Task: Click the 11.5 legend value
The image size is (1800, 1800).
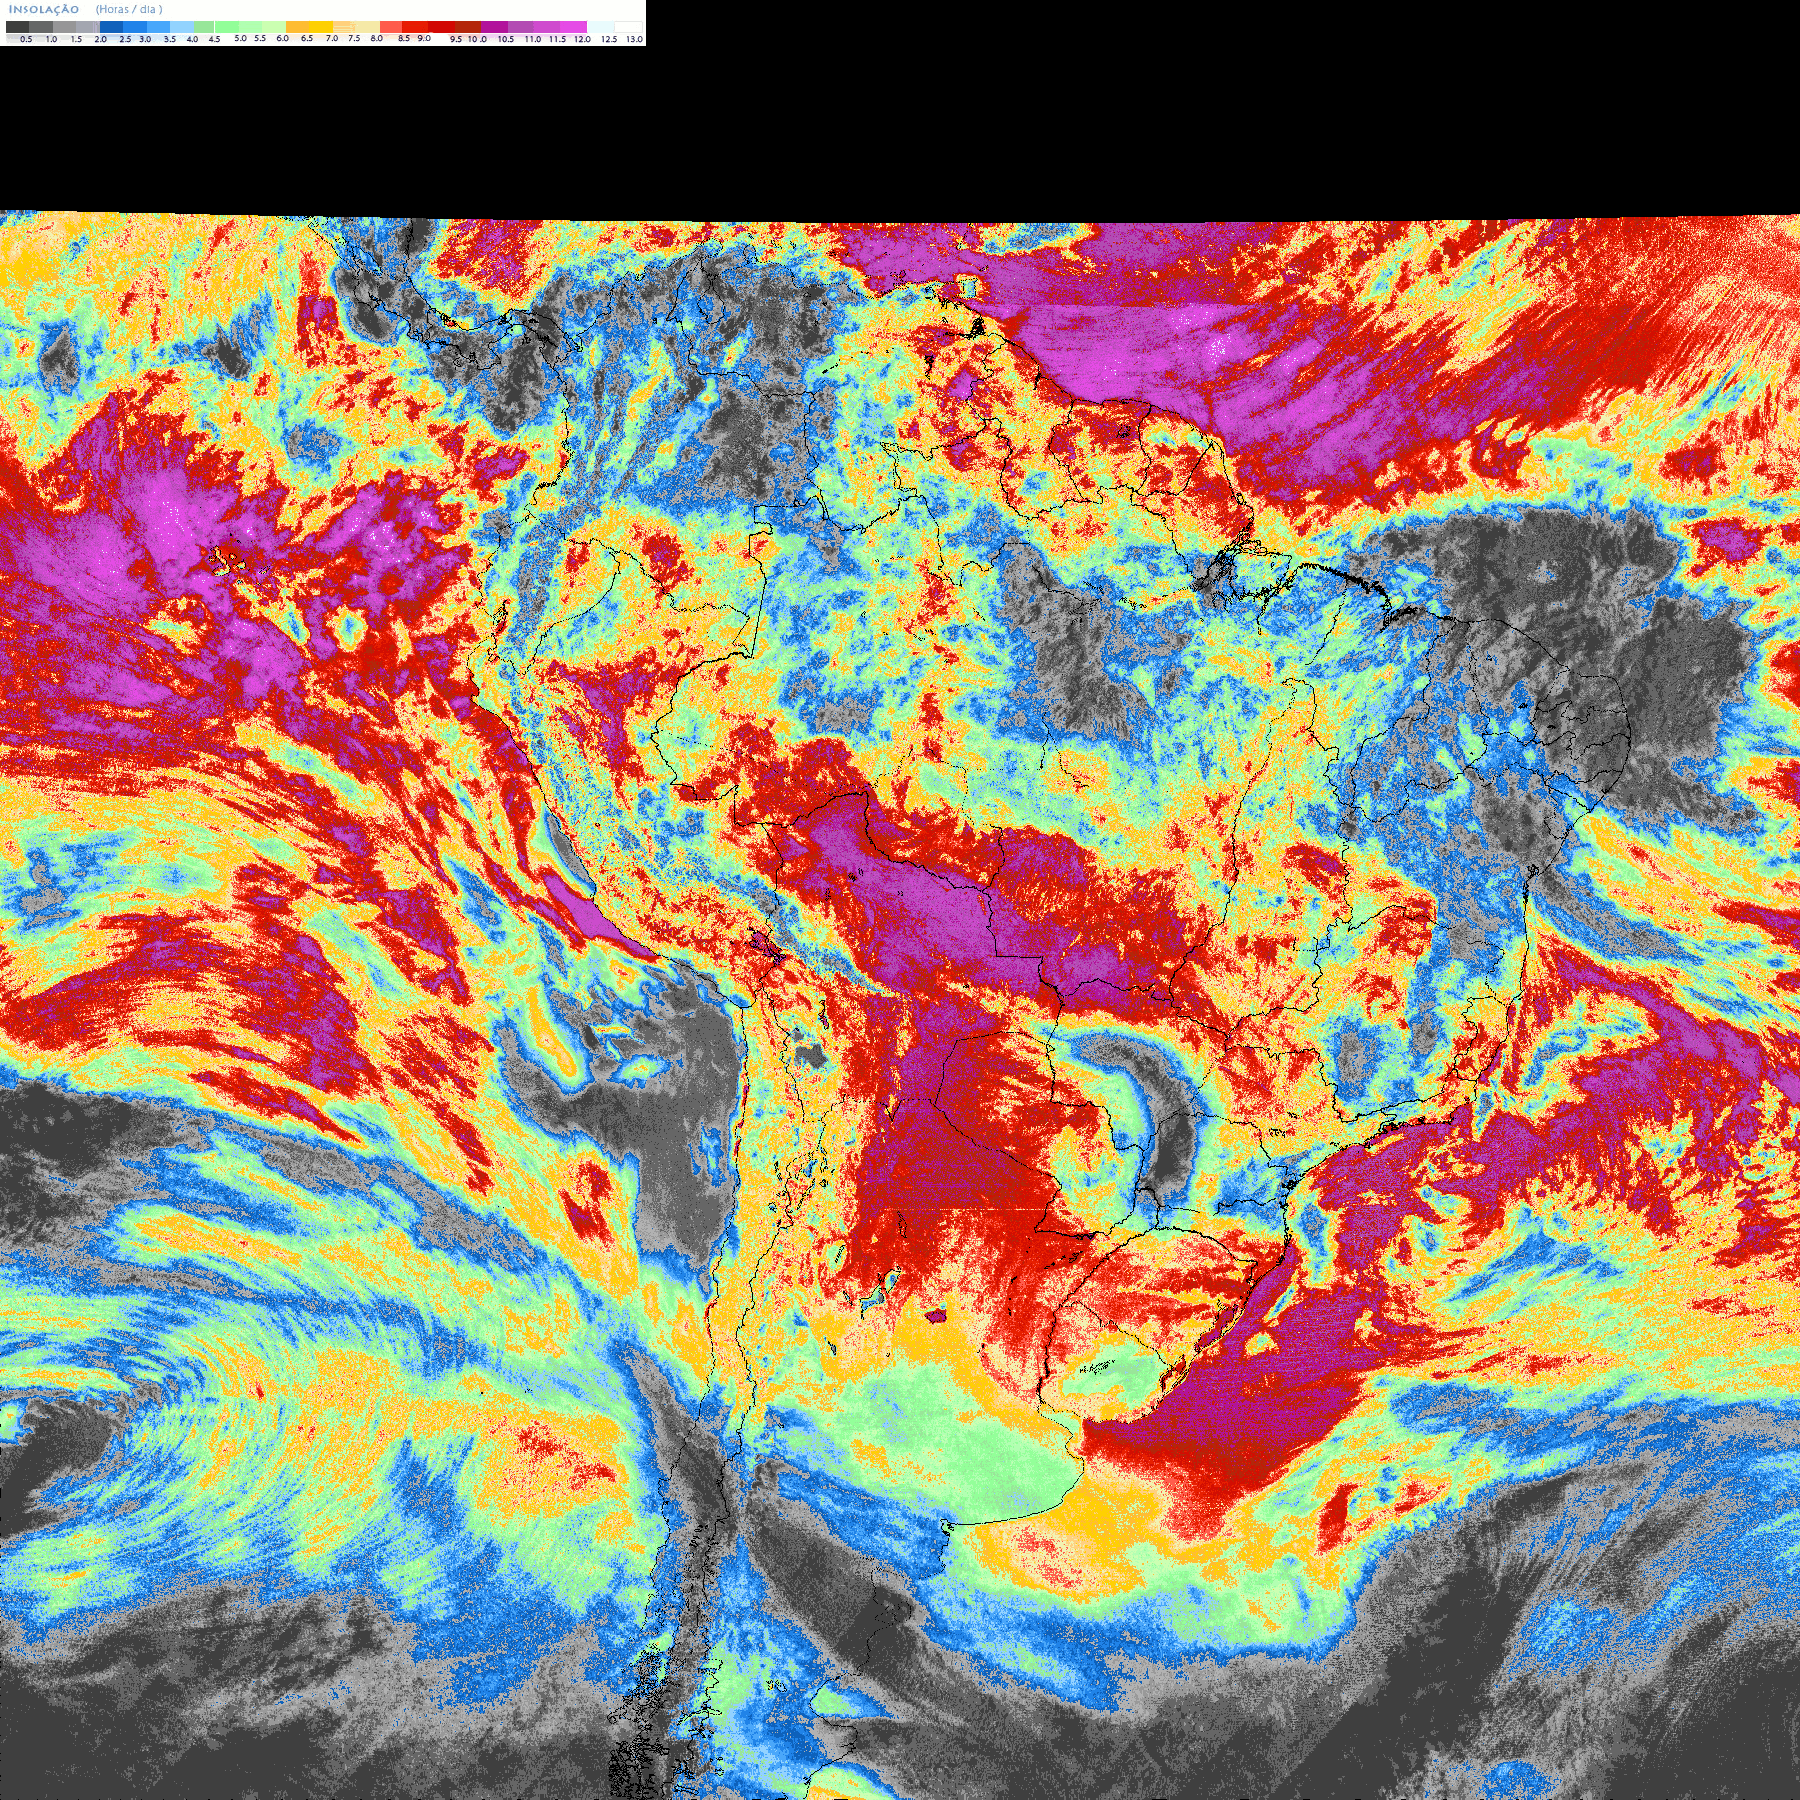Action: [x=557, y=39]
